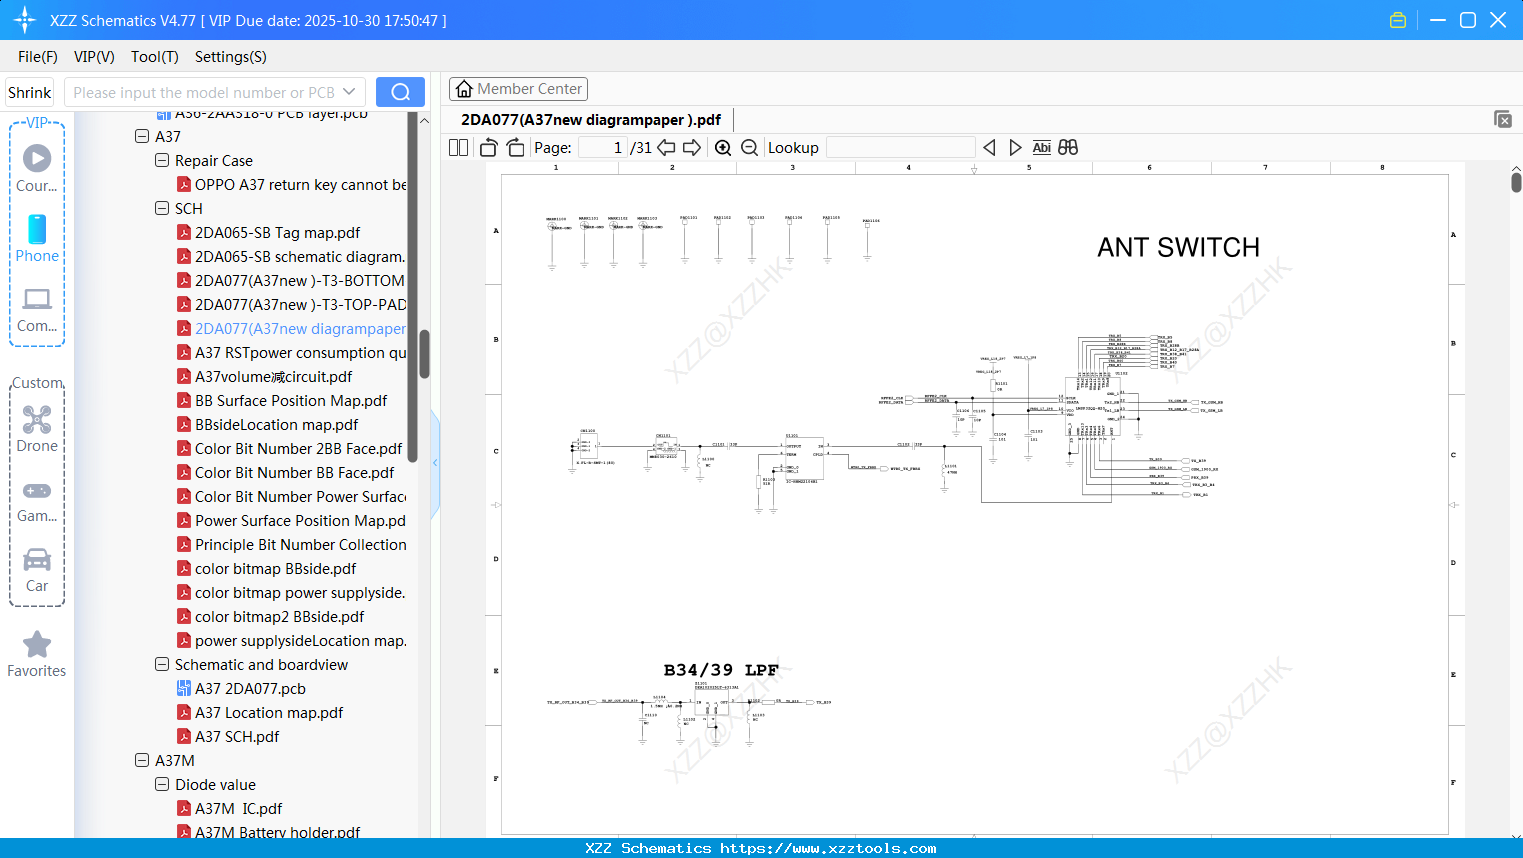Open search with the binoculars icon
The height and width of the screenshot is (858, 1523).
[x=1068, y=147]
